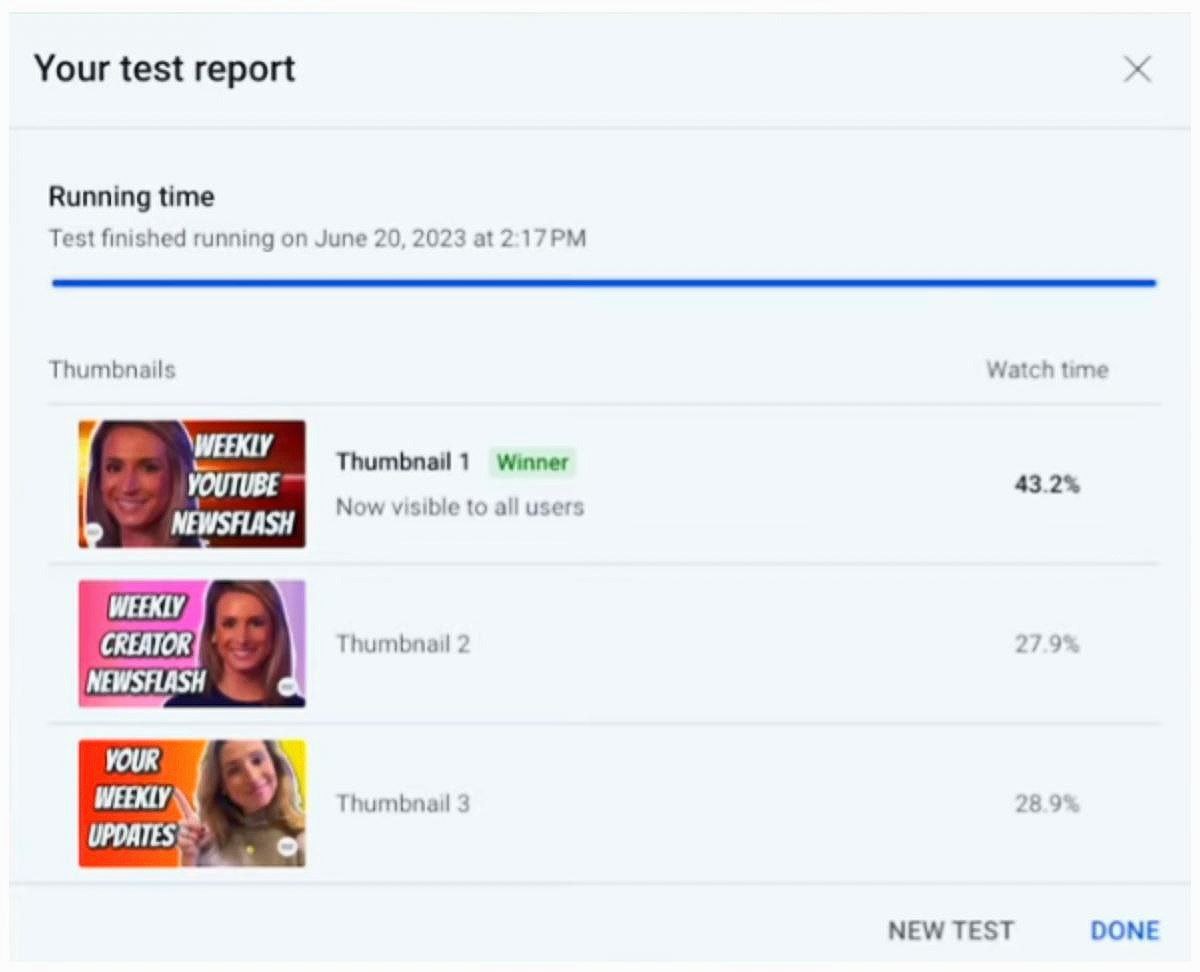Image resolution: width=1200 pixels, height=972 pixels.
Task: Open the Weekly Creator Newsflash thumbnail
Action: [192, 644]
